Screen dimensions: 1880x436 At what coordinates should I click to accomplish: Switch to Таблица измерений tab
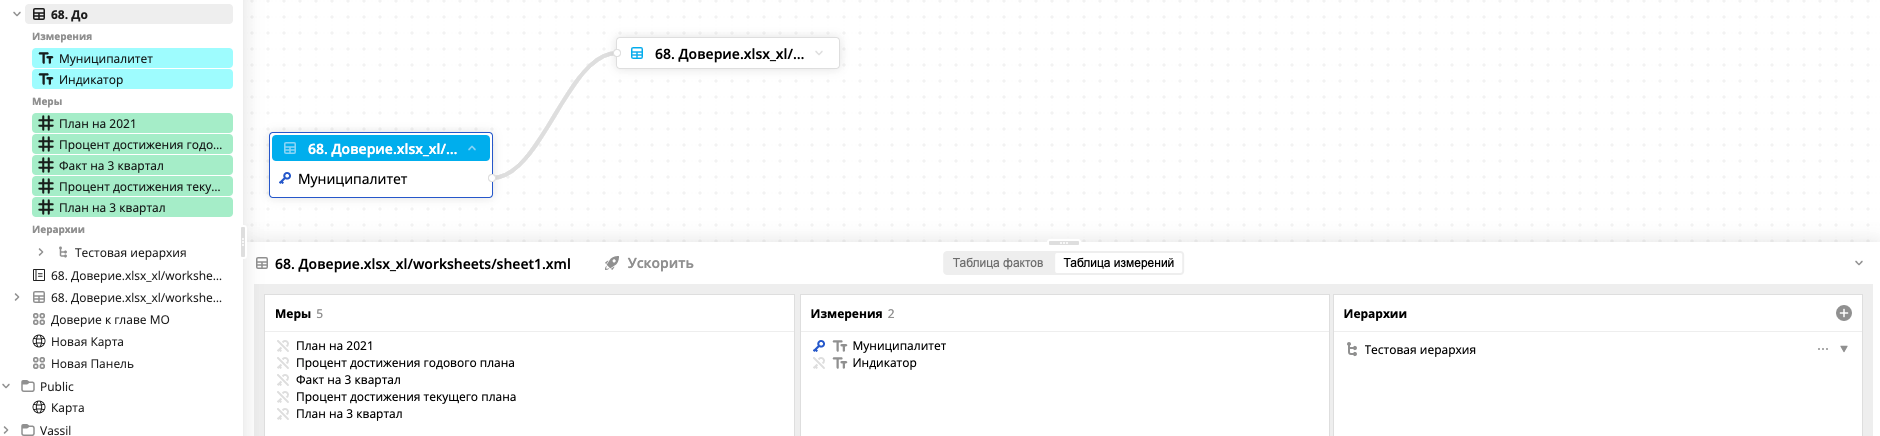(1119, 263)
